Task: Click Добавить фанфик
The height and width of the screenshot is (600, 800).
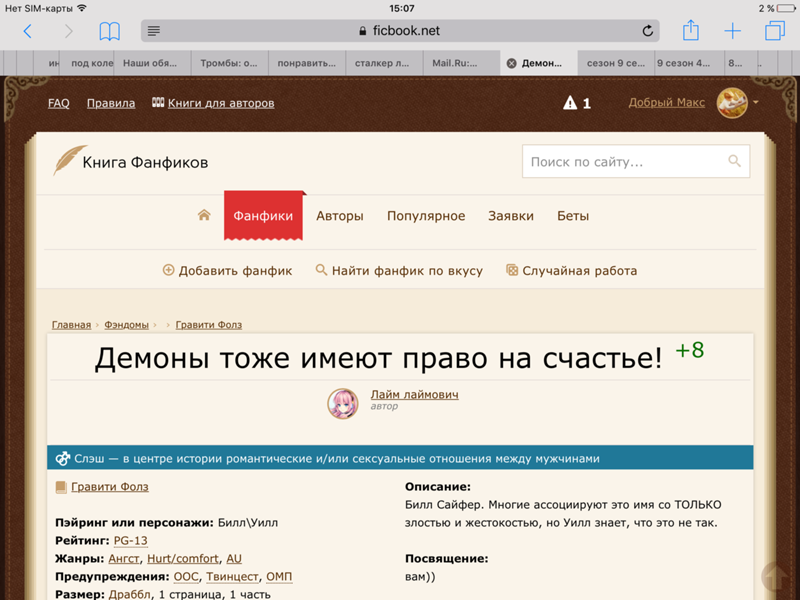Action: tap(227, 270)
